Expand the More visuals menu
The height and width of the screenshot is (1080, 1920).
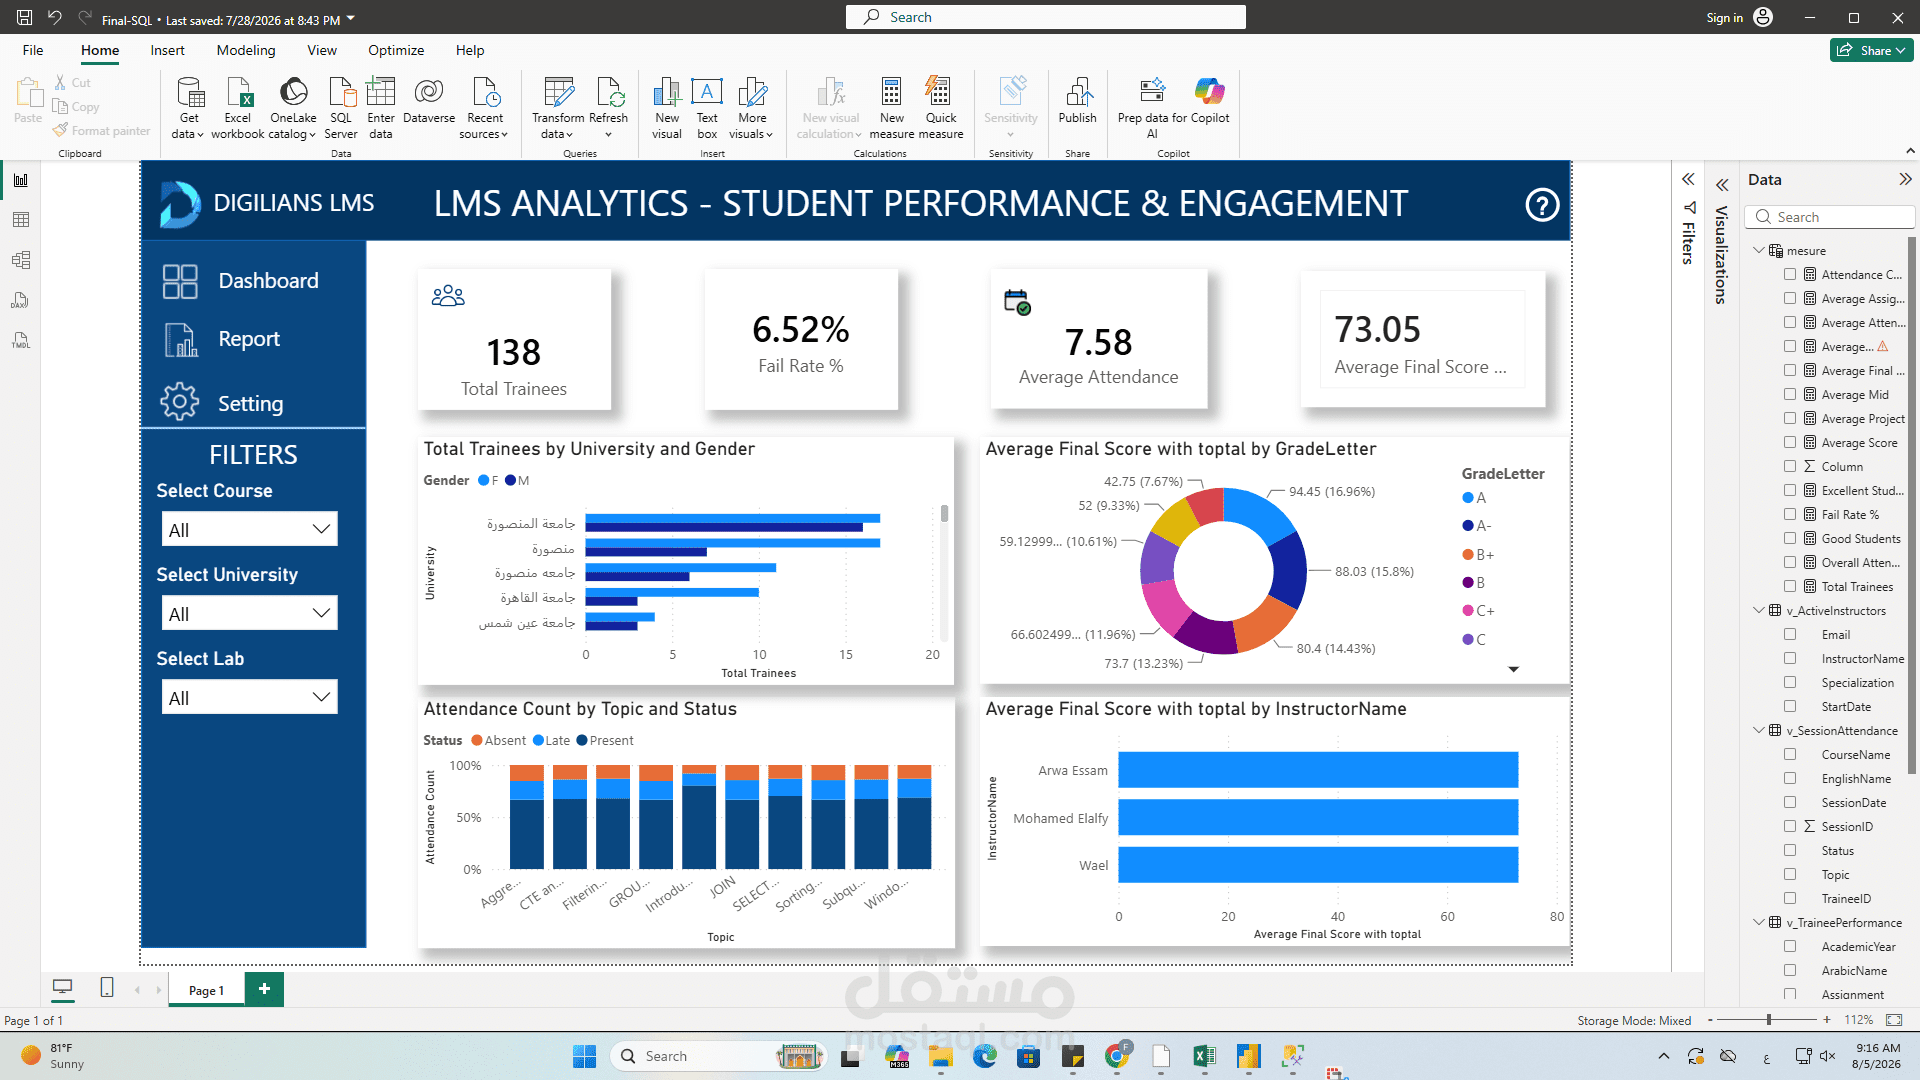[752, 108]
